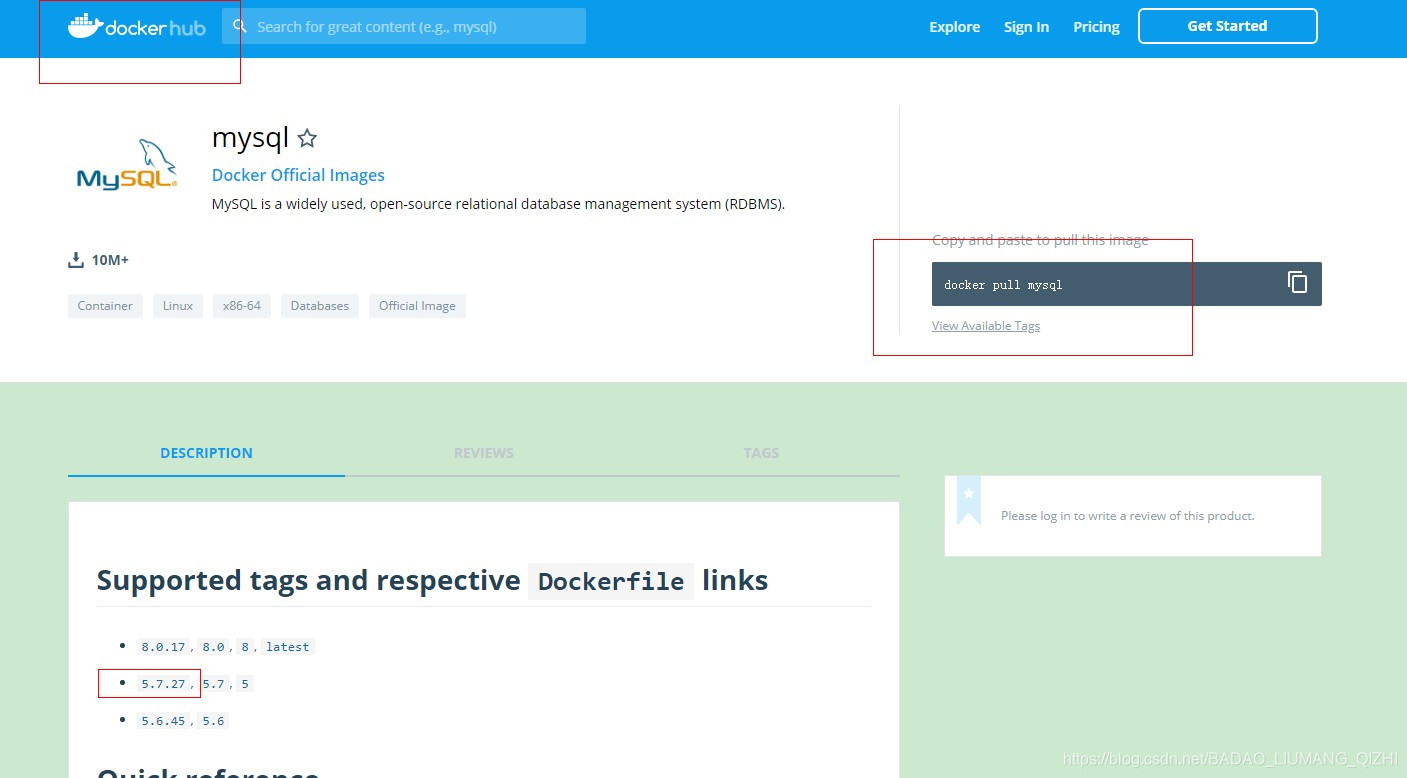Click the 10M+ downloads icon

click(76, 260)
